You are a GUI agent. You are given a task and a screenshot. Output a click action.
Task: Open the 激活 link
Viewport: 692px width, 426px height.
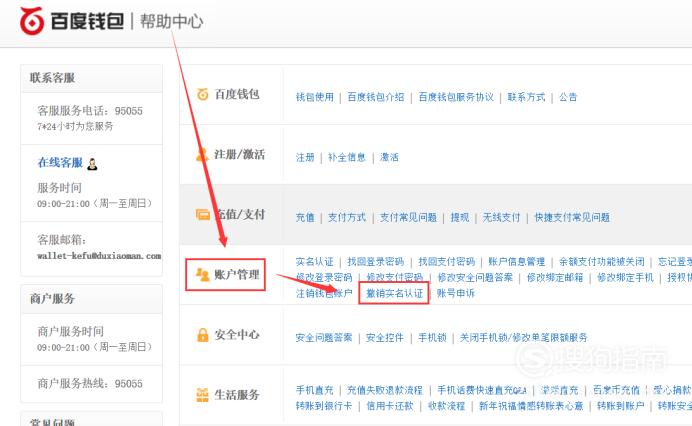pyautogui.click(x=389, y=157)
